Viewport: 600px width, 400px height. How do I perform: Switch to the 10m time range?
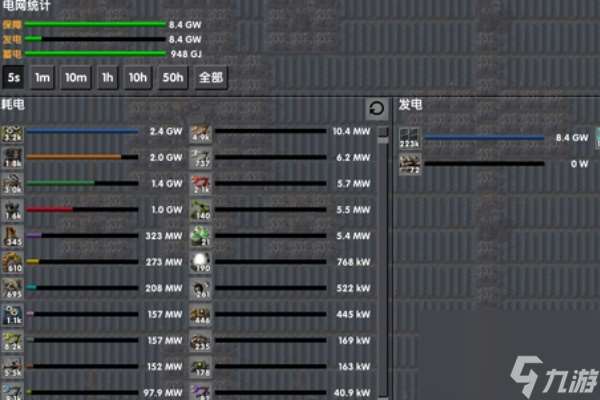point(76,78)
